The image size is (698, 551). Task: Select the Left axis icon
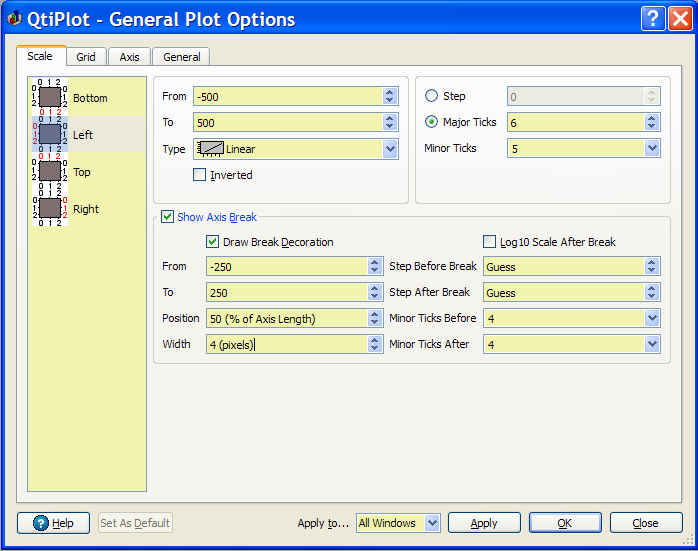(50, 134)
